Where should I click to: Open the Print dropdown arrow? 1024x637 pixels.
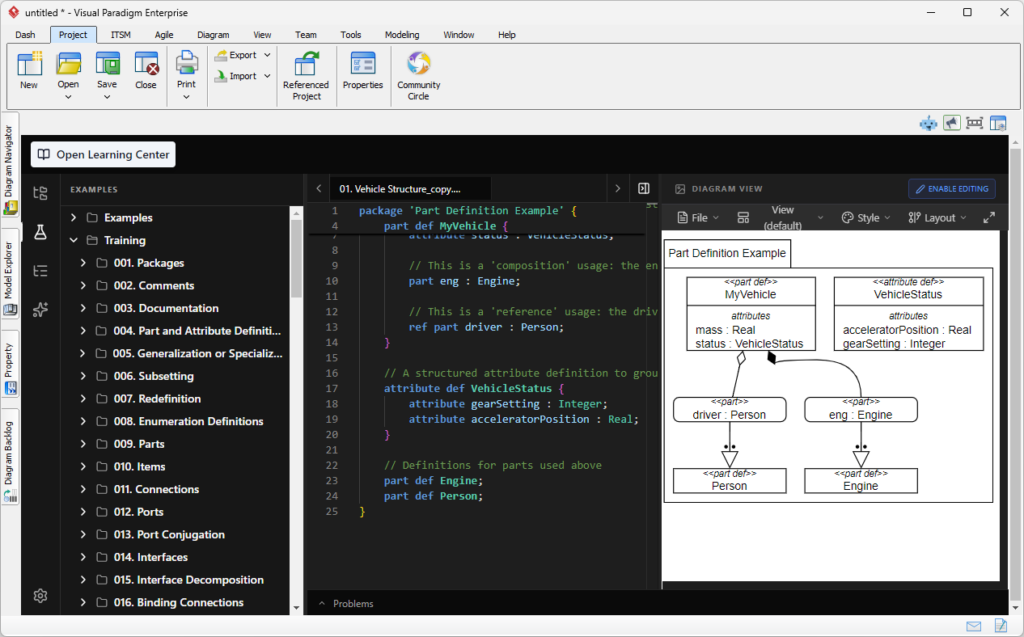click(186, 97)
